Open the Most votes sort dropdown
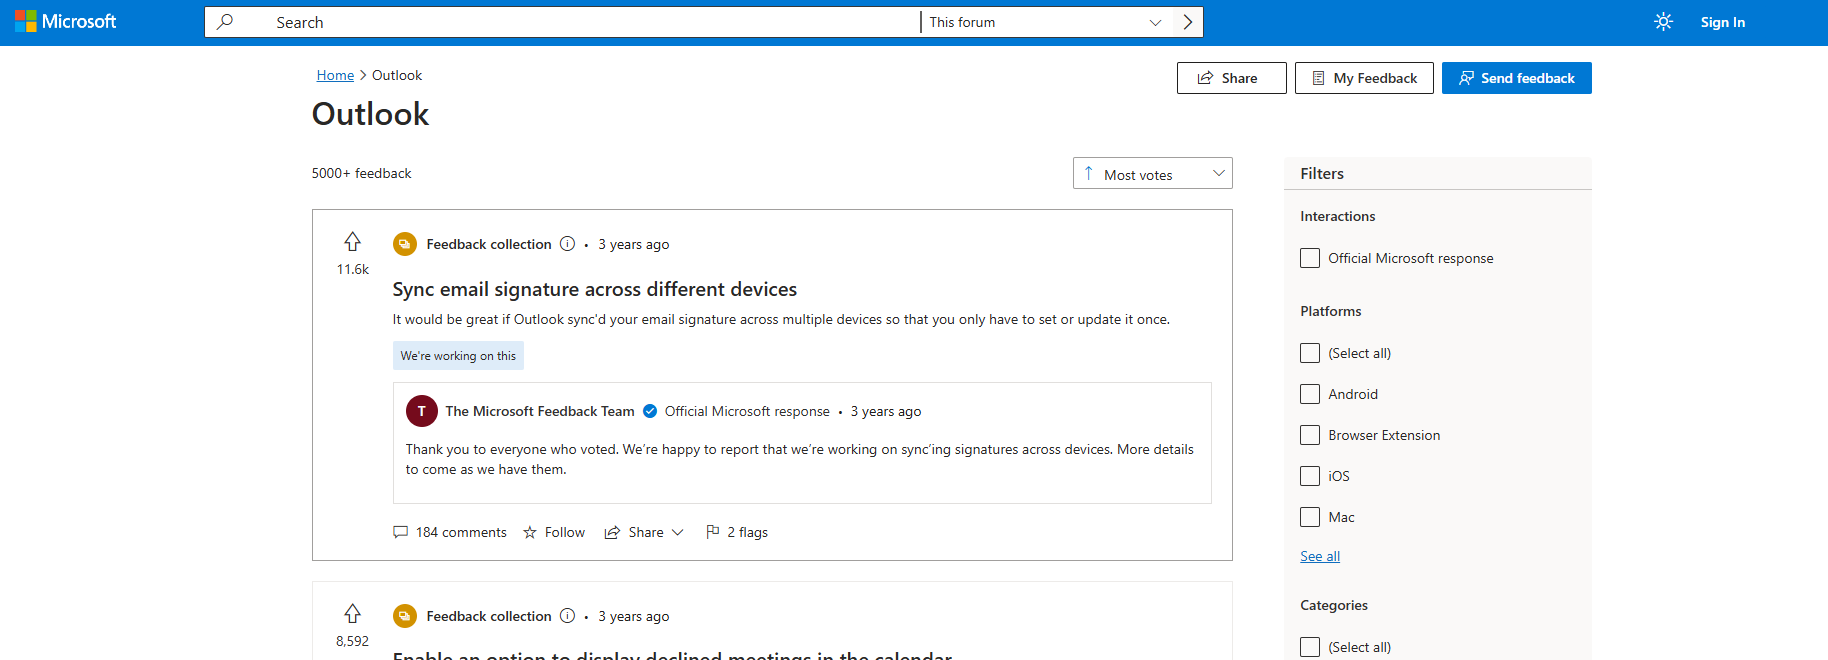Image resolution: width=1828 pixels, height=660 pixels. (1152, 173)
